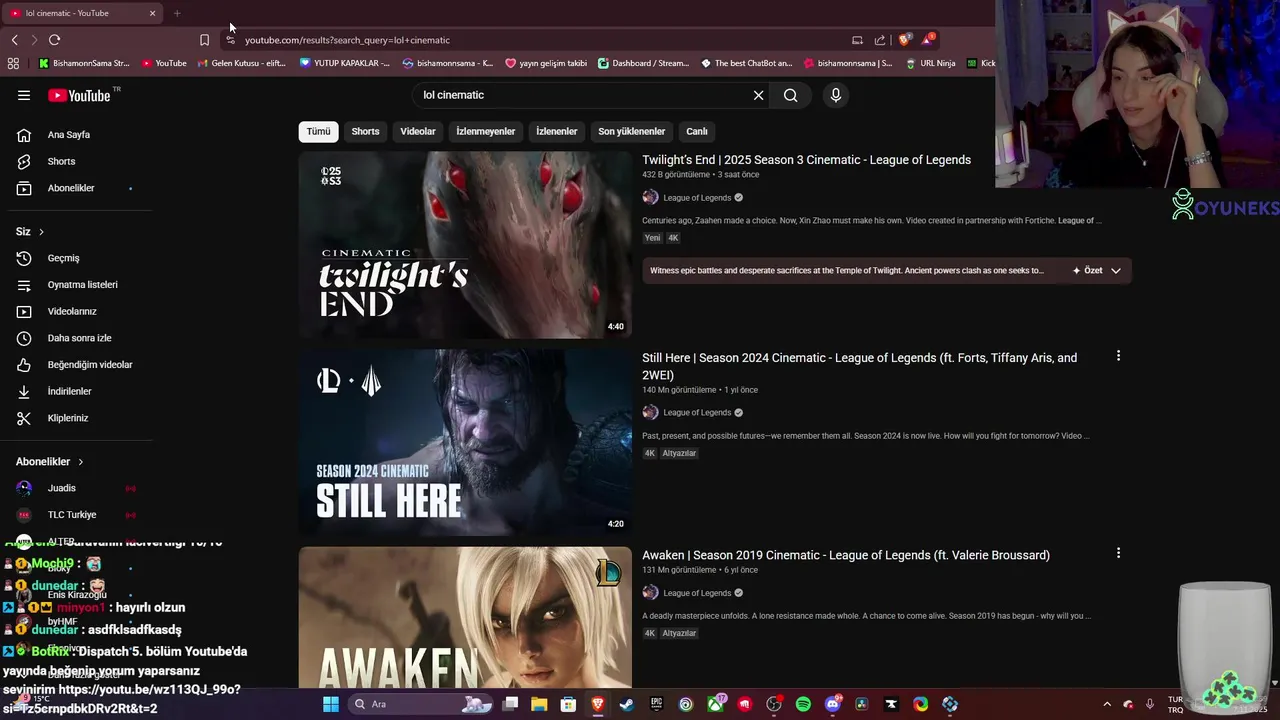This screenshot has width=1280, height=720.
Task: Click the Windows taskbar Ara search box
Action: pos(420,704)
